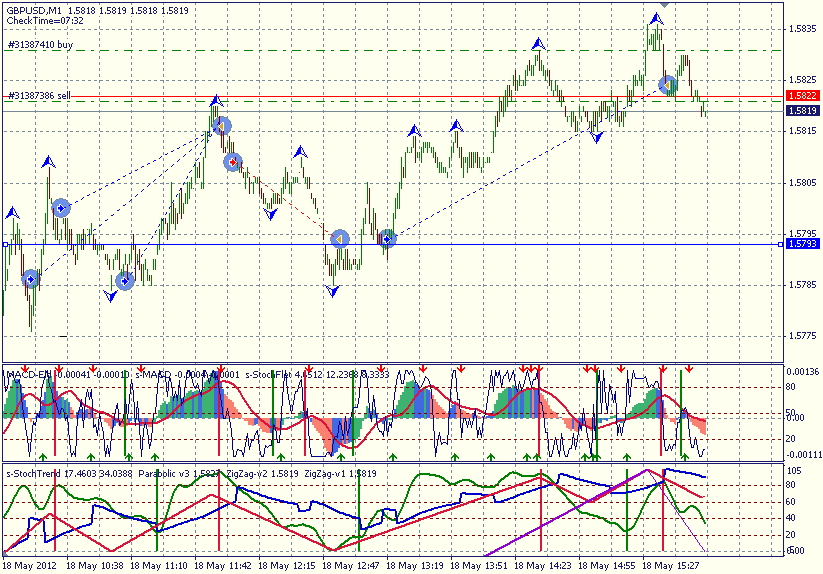Viewport: 823px width, 574px height.
Task: Click blue-arrow open marker on blue horizontal line
Action: (387, 239)
